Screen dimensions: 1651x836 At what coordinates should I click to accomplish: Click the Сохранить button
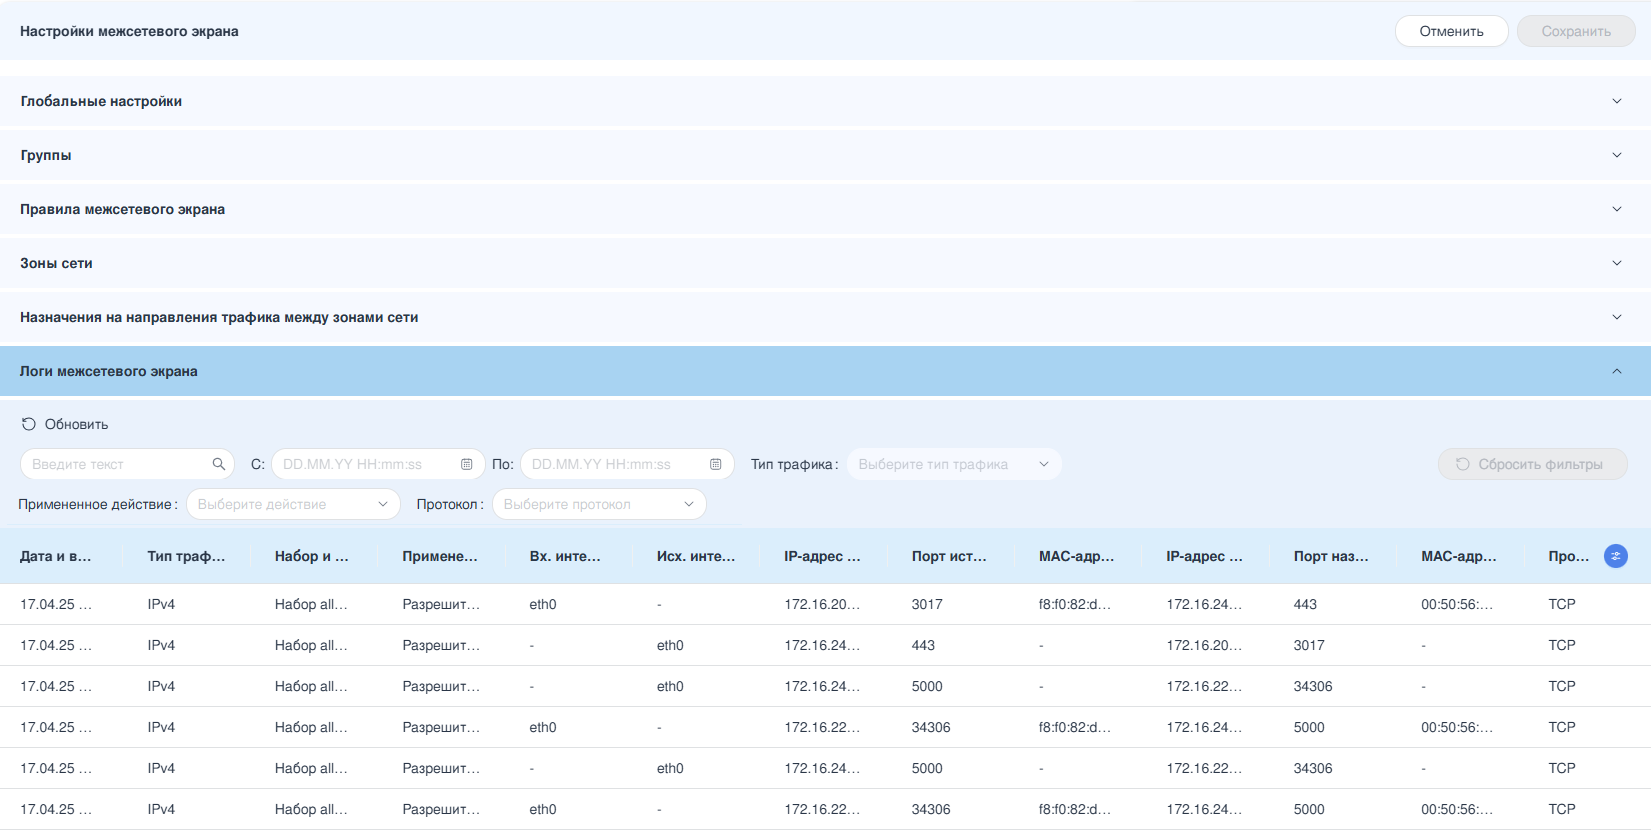pyautogui.click(x=1575, y=31)
